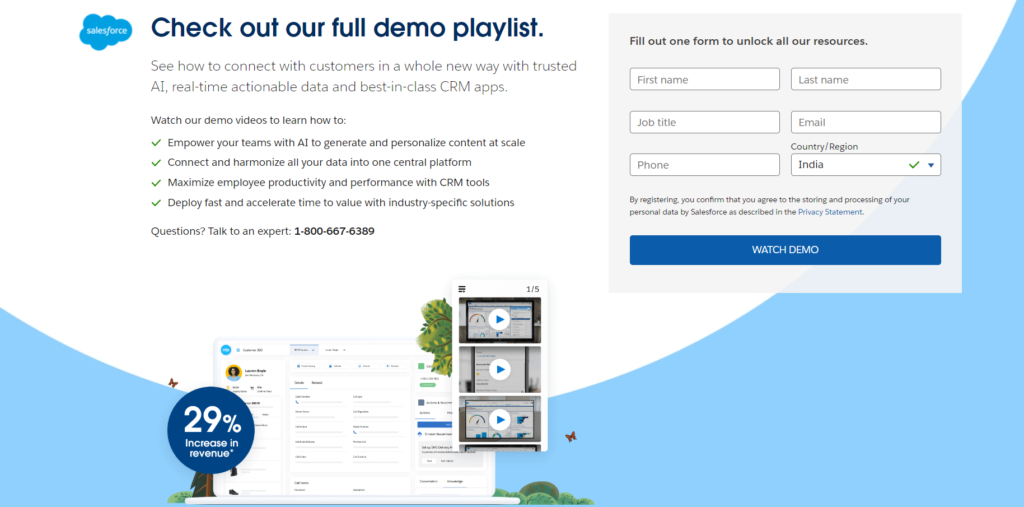Open the playlist menu icon in video widget
The image size is (1024, 507).
point(462,289)
